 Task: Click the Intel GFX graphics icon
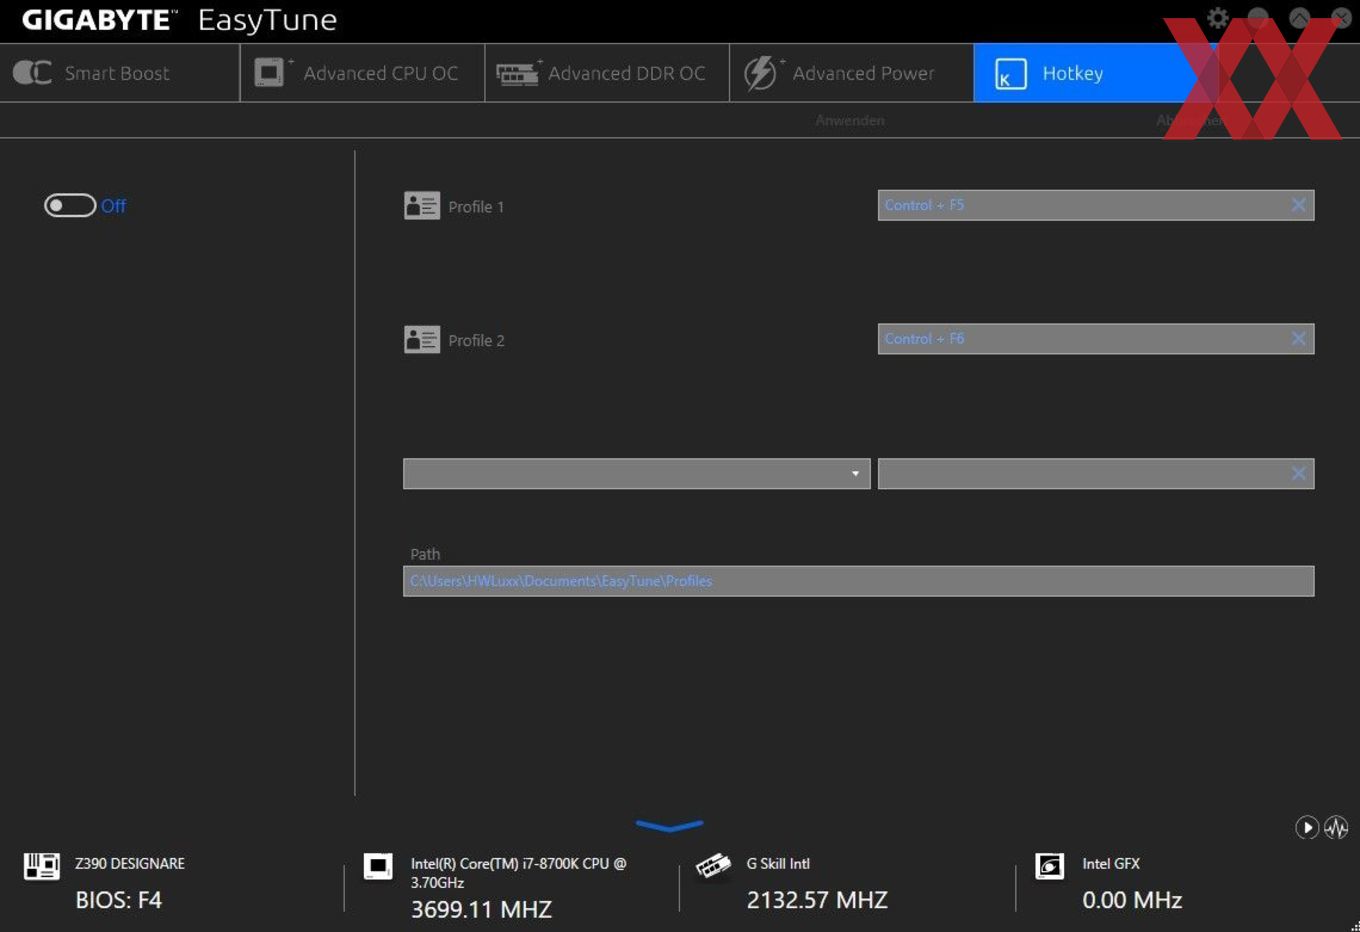pos(1050,866)
